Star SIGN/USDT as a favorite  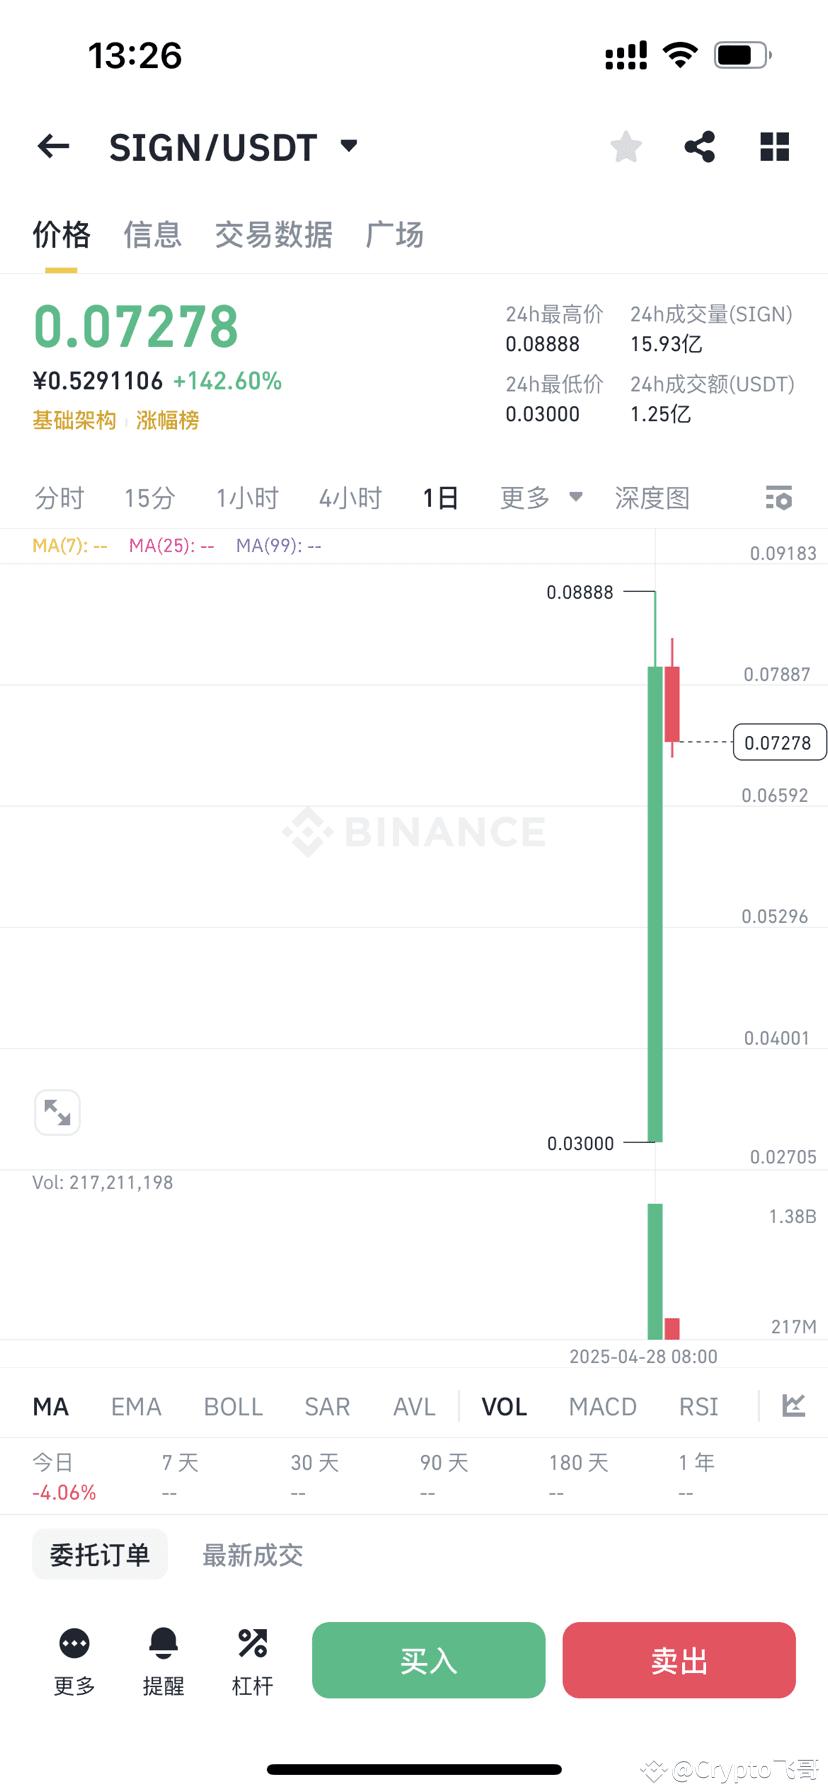click(x=625, y=146)
